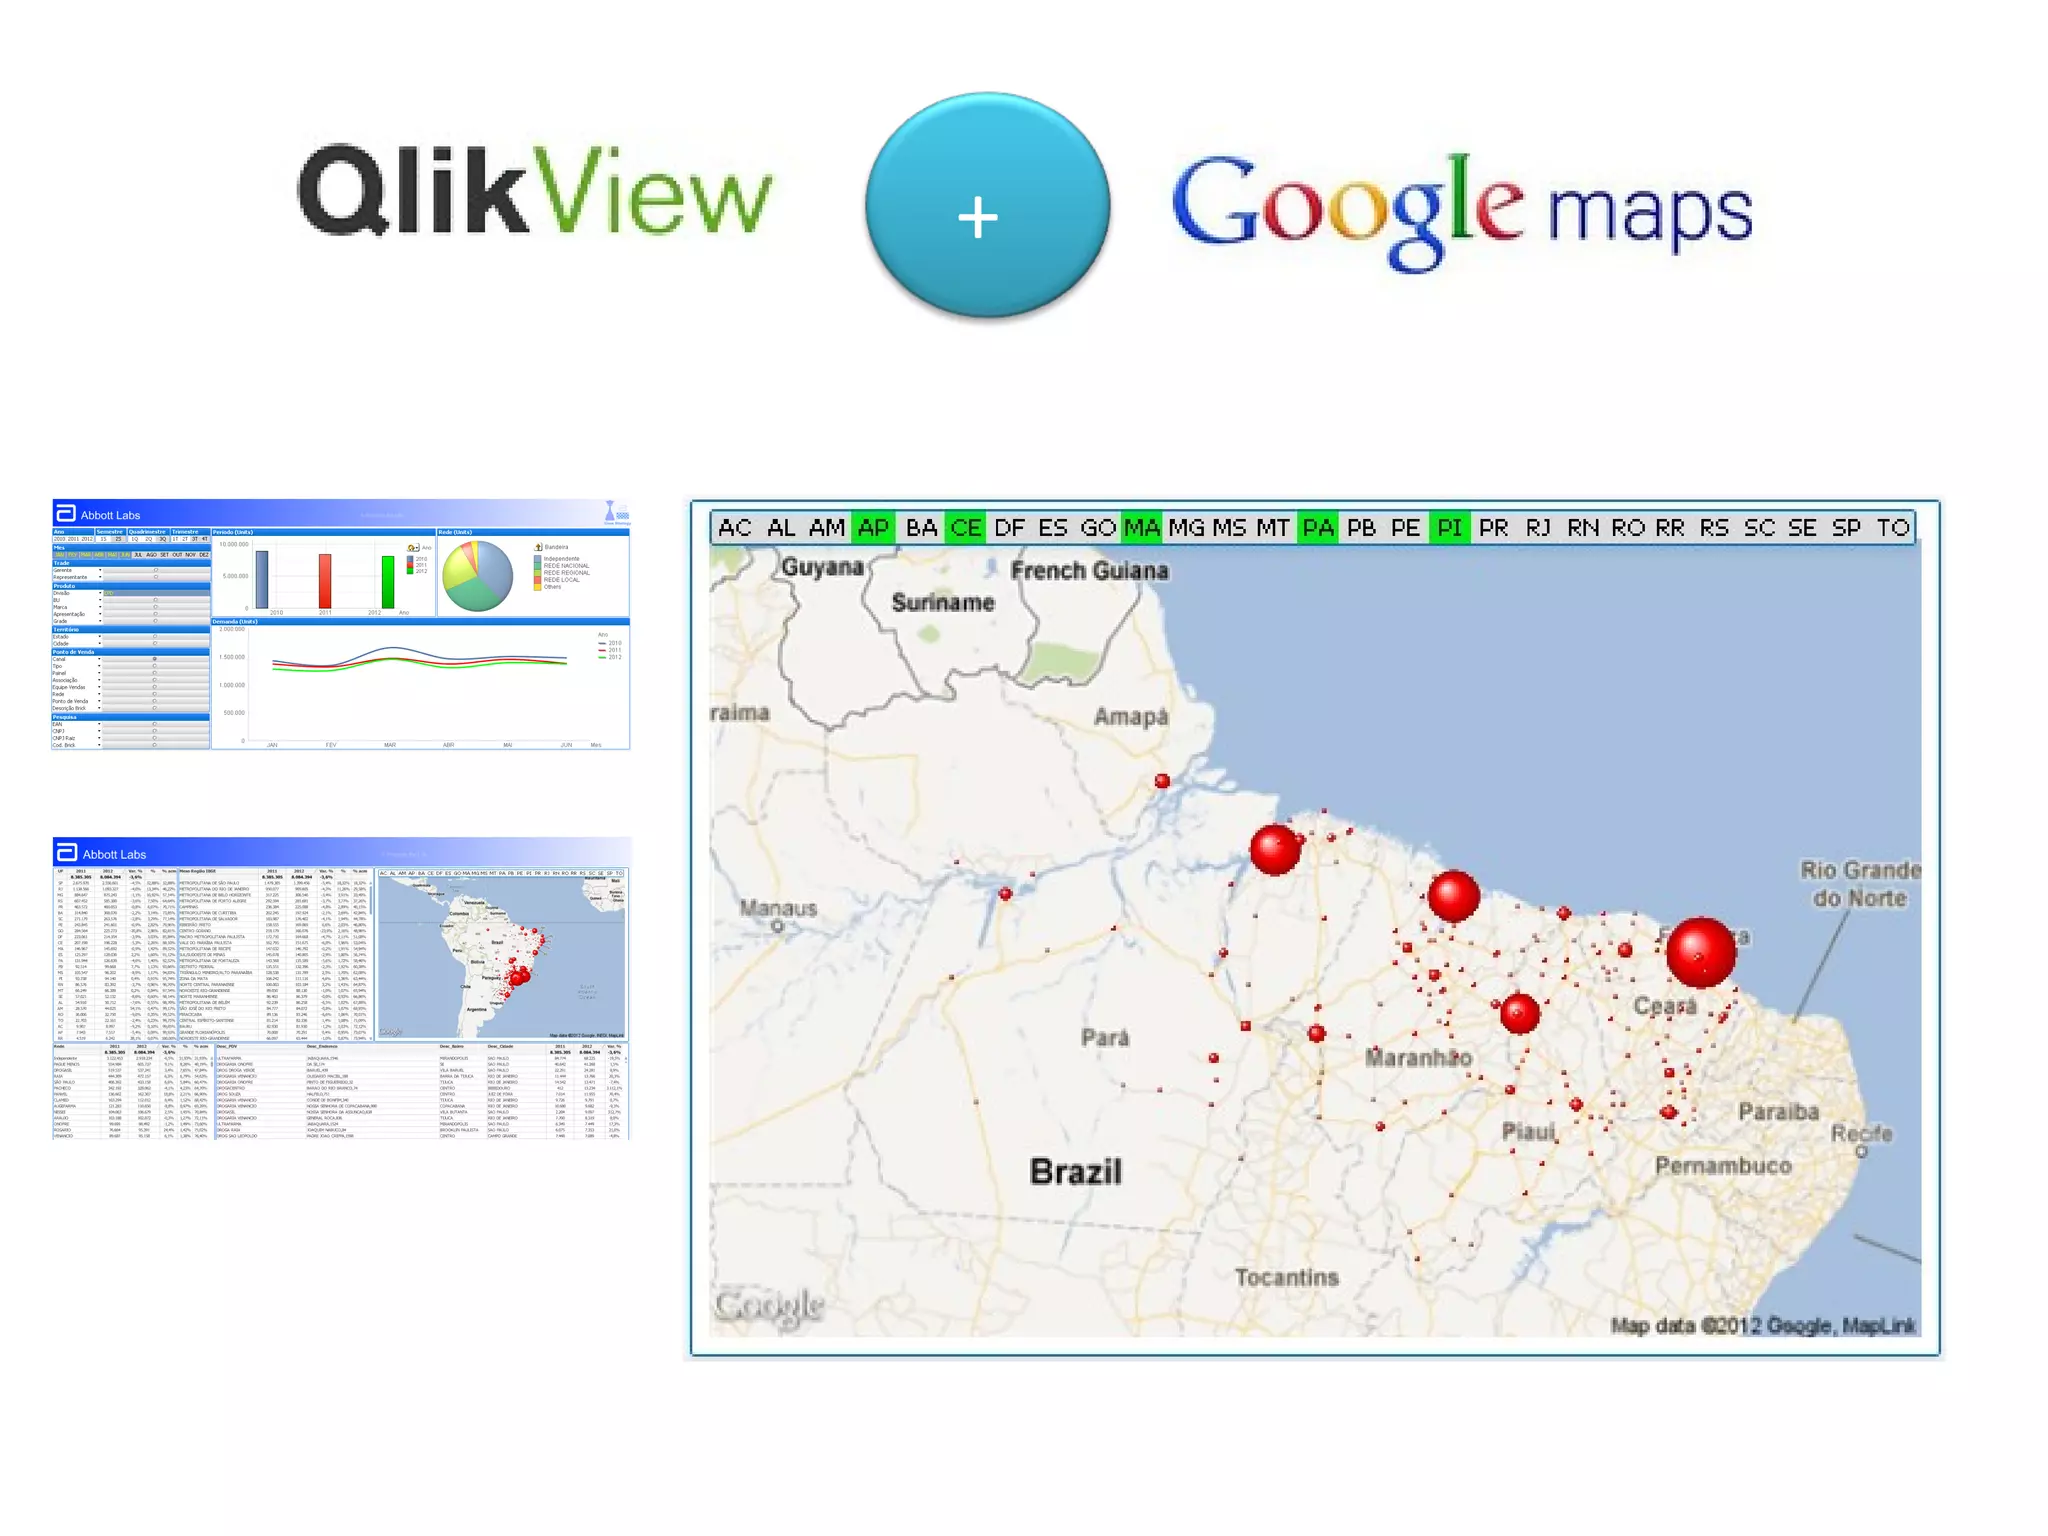Click the green 2012 bar in Periodo chart
The width and height of the screenshot is (2048, 1536).
pyautogui.click(x=388, y=581)
